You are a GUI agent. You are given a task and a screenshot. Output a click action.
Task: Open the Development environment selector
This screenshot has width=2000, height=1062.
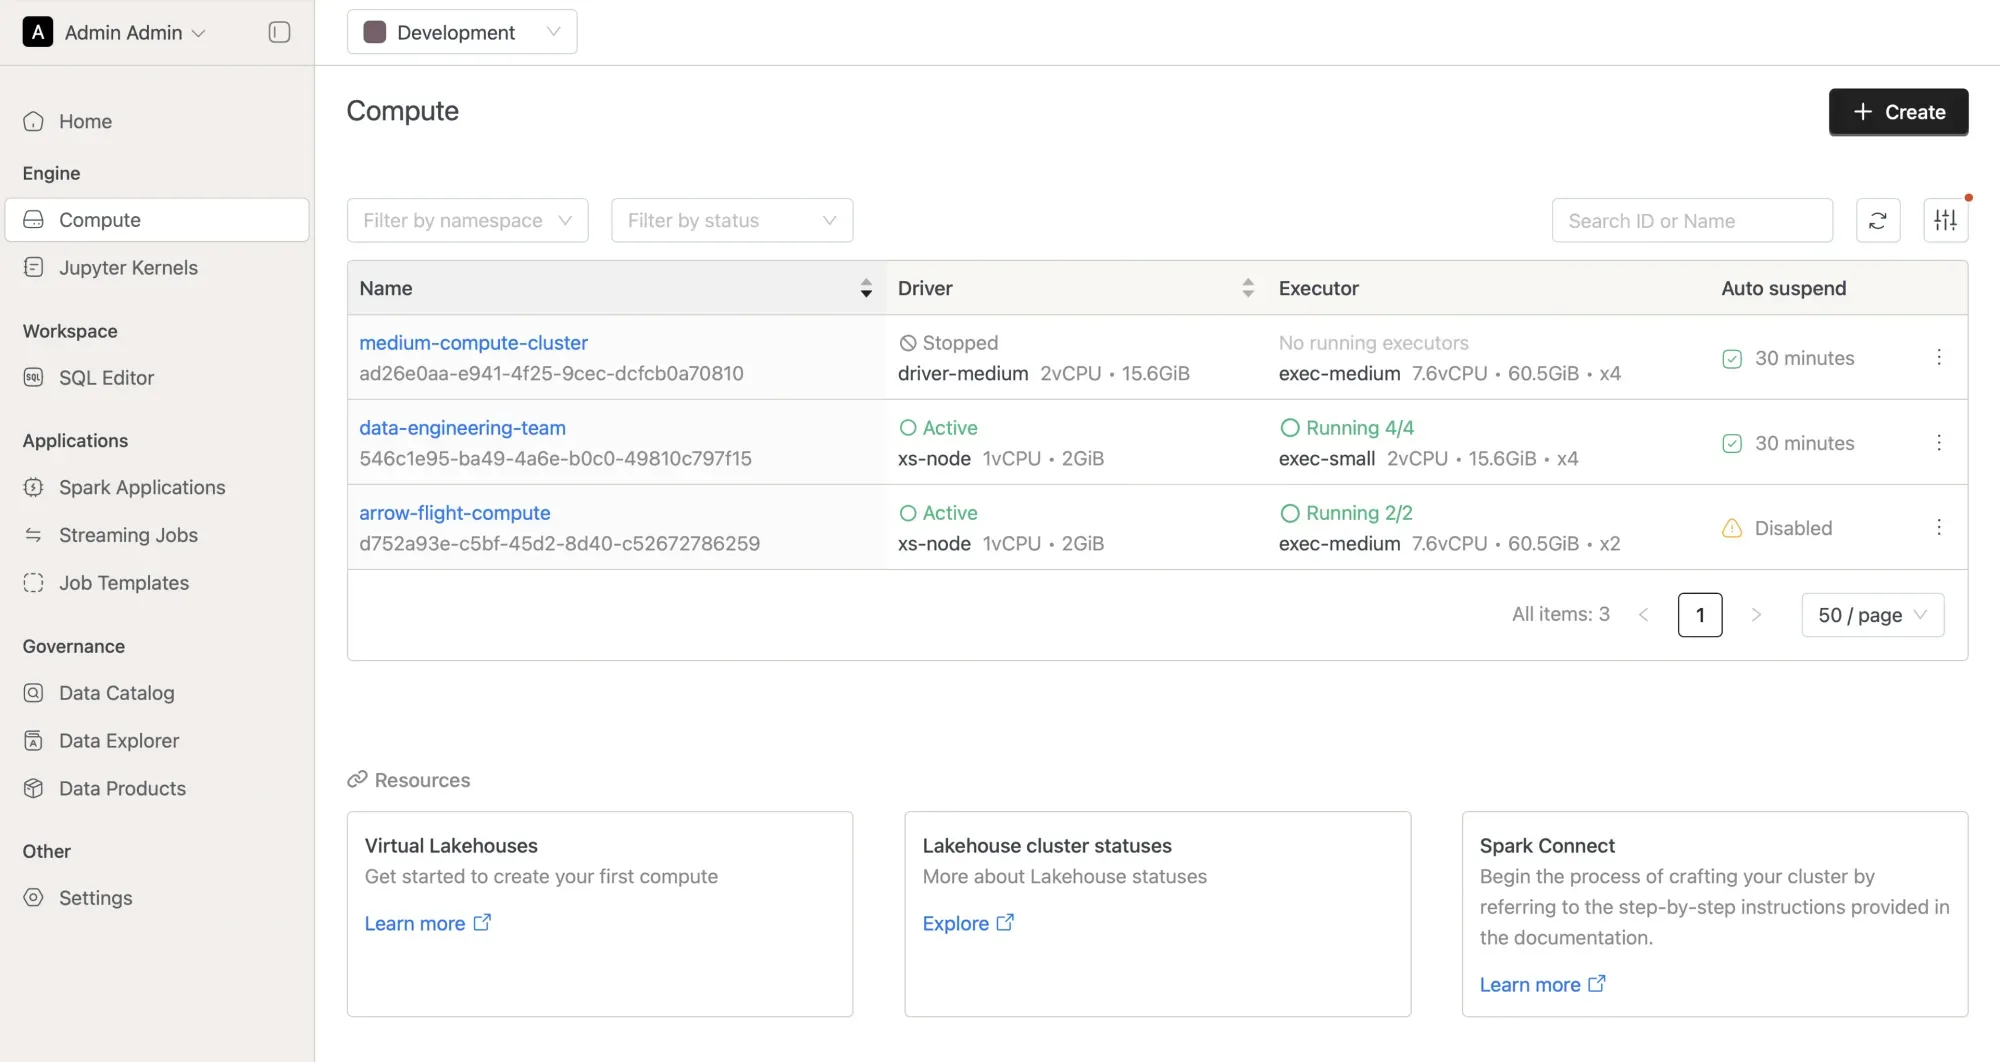(x=461, y=33)
